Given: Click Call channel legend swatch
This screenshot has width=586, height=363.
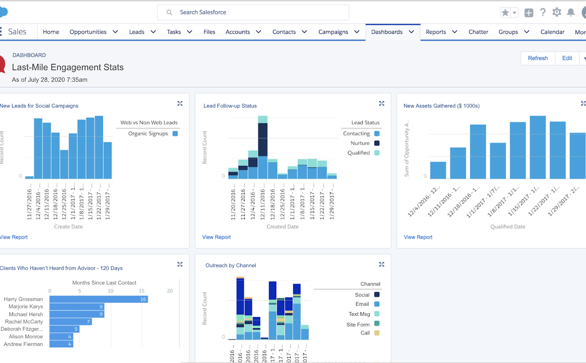Looking at the screenshot, I should click(377, 333).
